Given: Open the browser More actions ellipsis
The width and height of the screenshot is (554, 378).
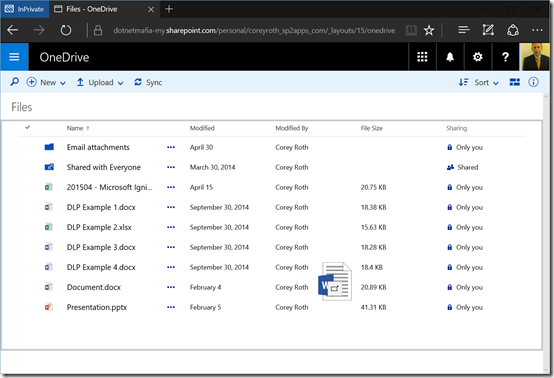Looking at the screenshot, I should tap(537, 30).
